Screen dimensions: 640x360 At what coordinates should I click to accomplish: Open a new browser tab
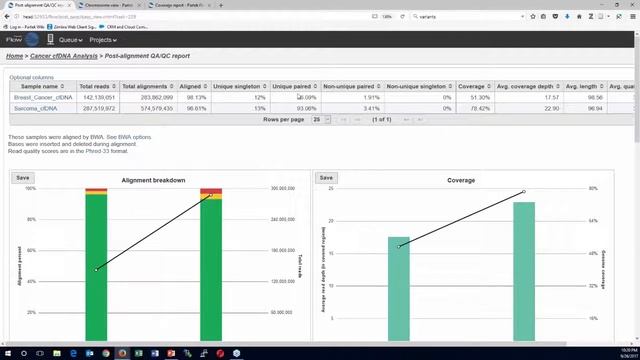(x=221, y=5)
